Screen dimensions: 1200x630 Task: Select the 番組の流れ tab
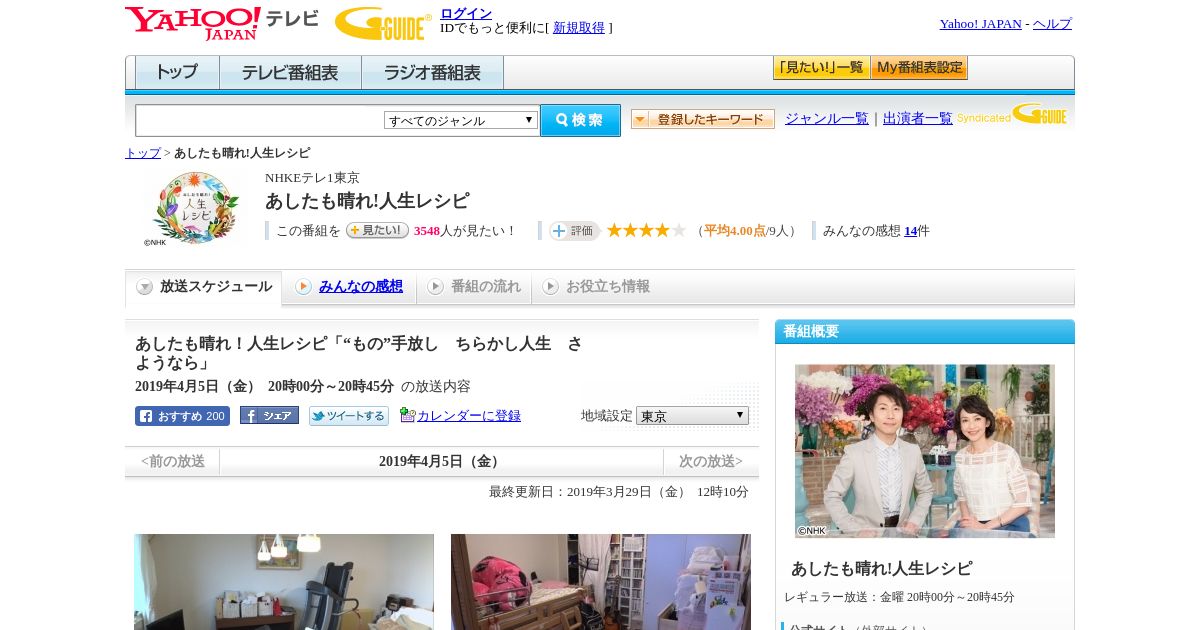tap(474, 287)
